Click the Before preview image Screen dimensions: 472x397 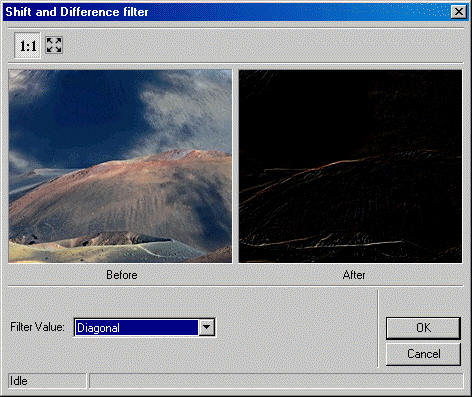pos(120,166)
